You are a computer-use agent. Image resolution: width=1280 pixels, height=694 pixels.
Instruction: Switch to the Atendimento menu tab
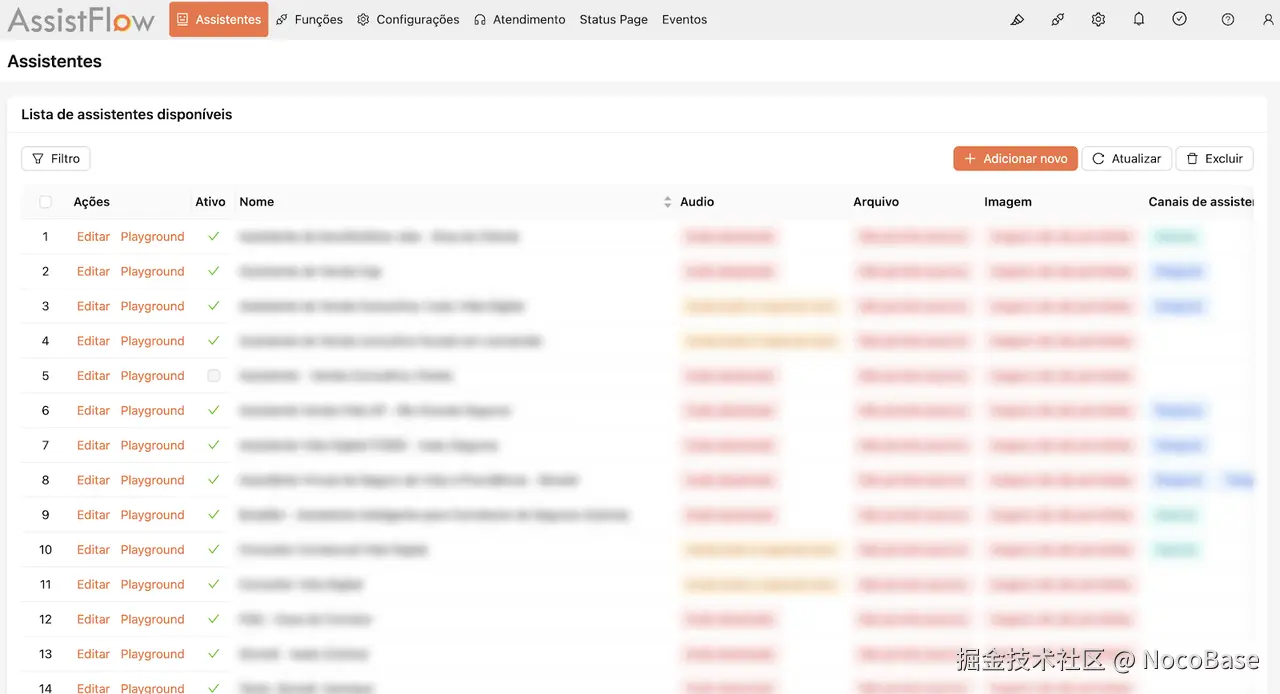[520, 19]
